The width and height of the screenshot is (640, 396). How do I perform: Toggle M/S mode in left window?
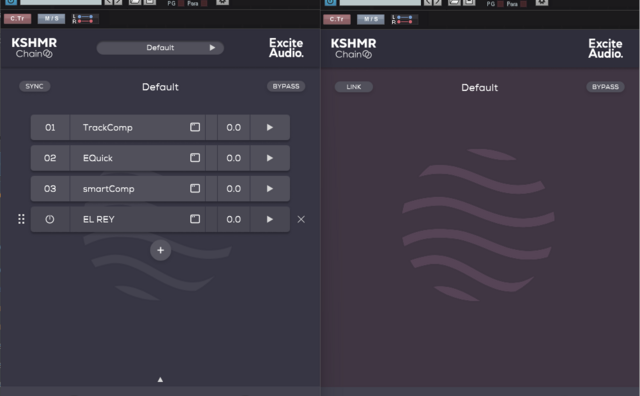click(51, 19)
